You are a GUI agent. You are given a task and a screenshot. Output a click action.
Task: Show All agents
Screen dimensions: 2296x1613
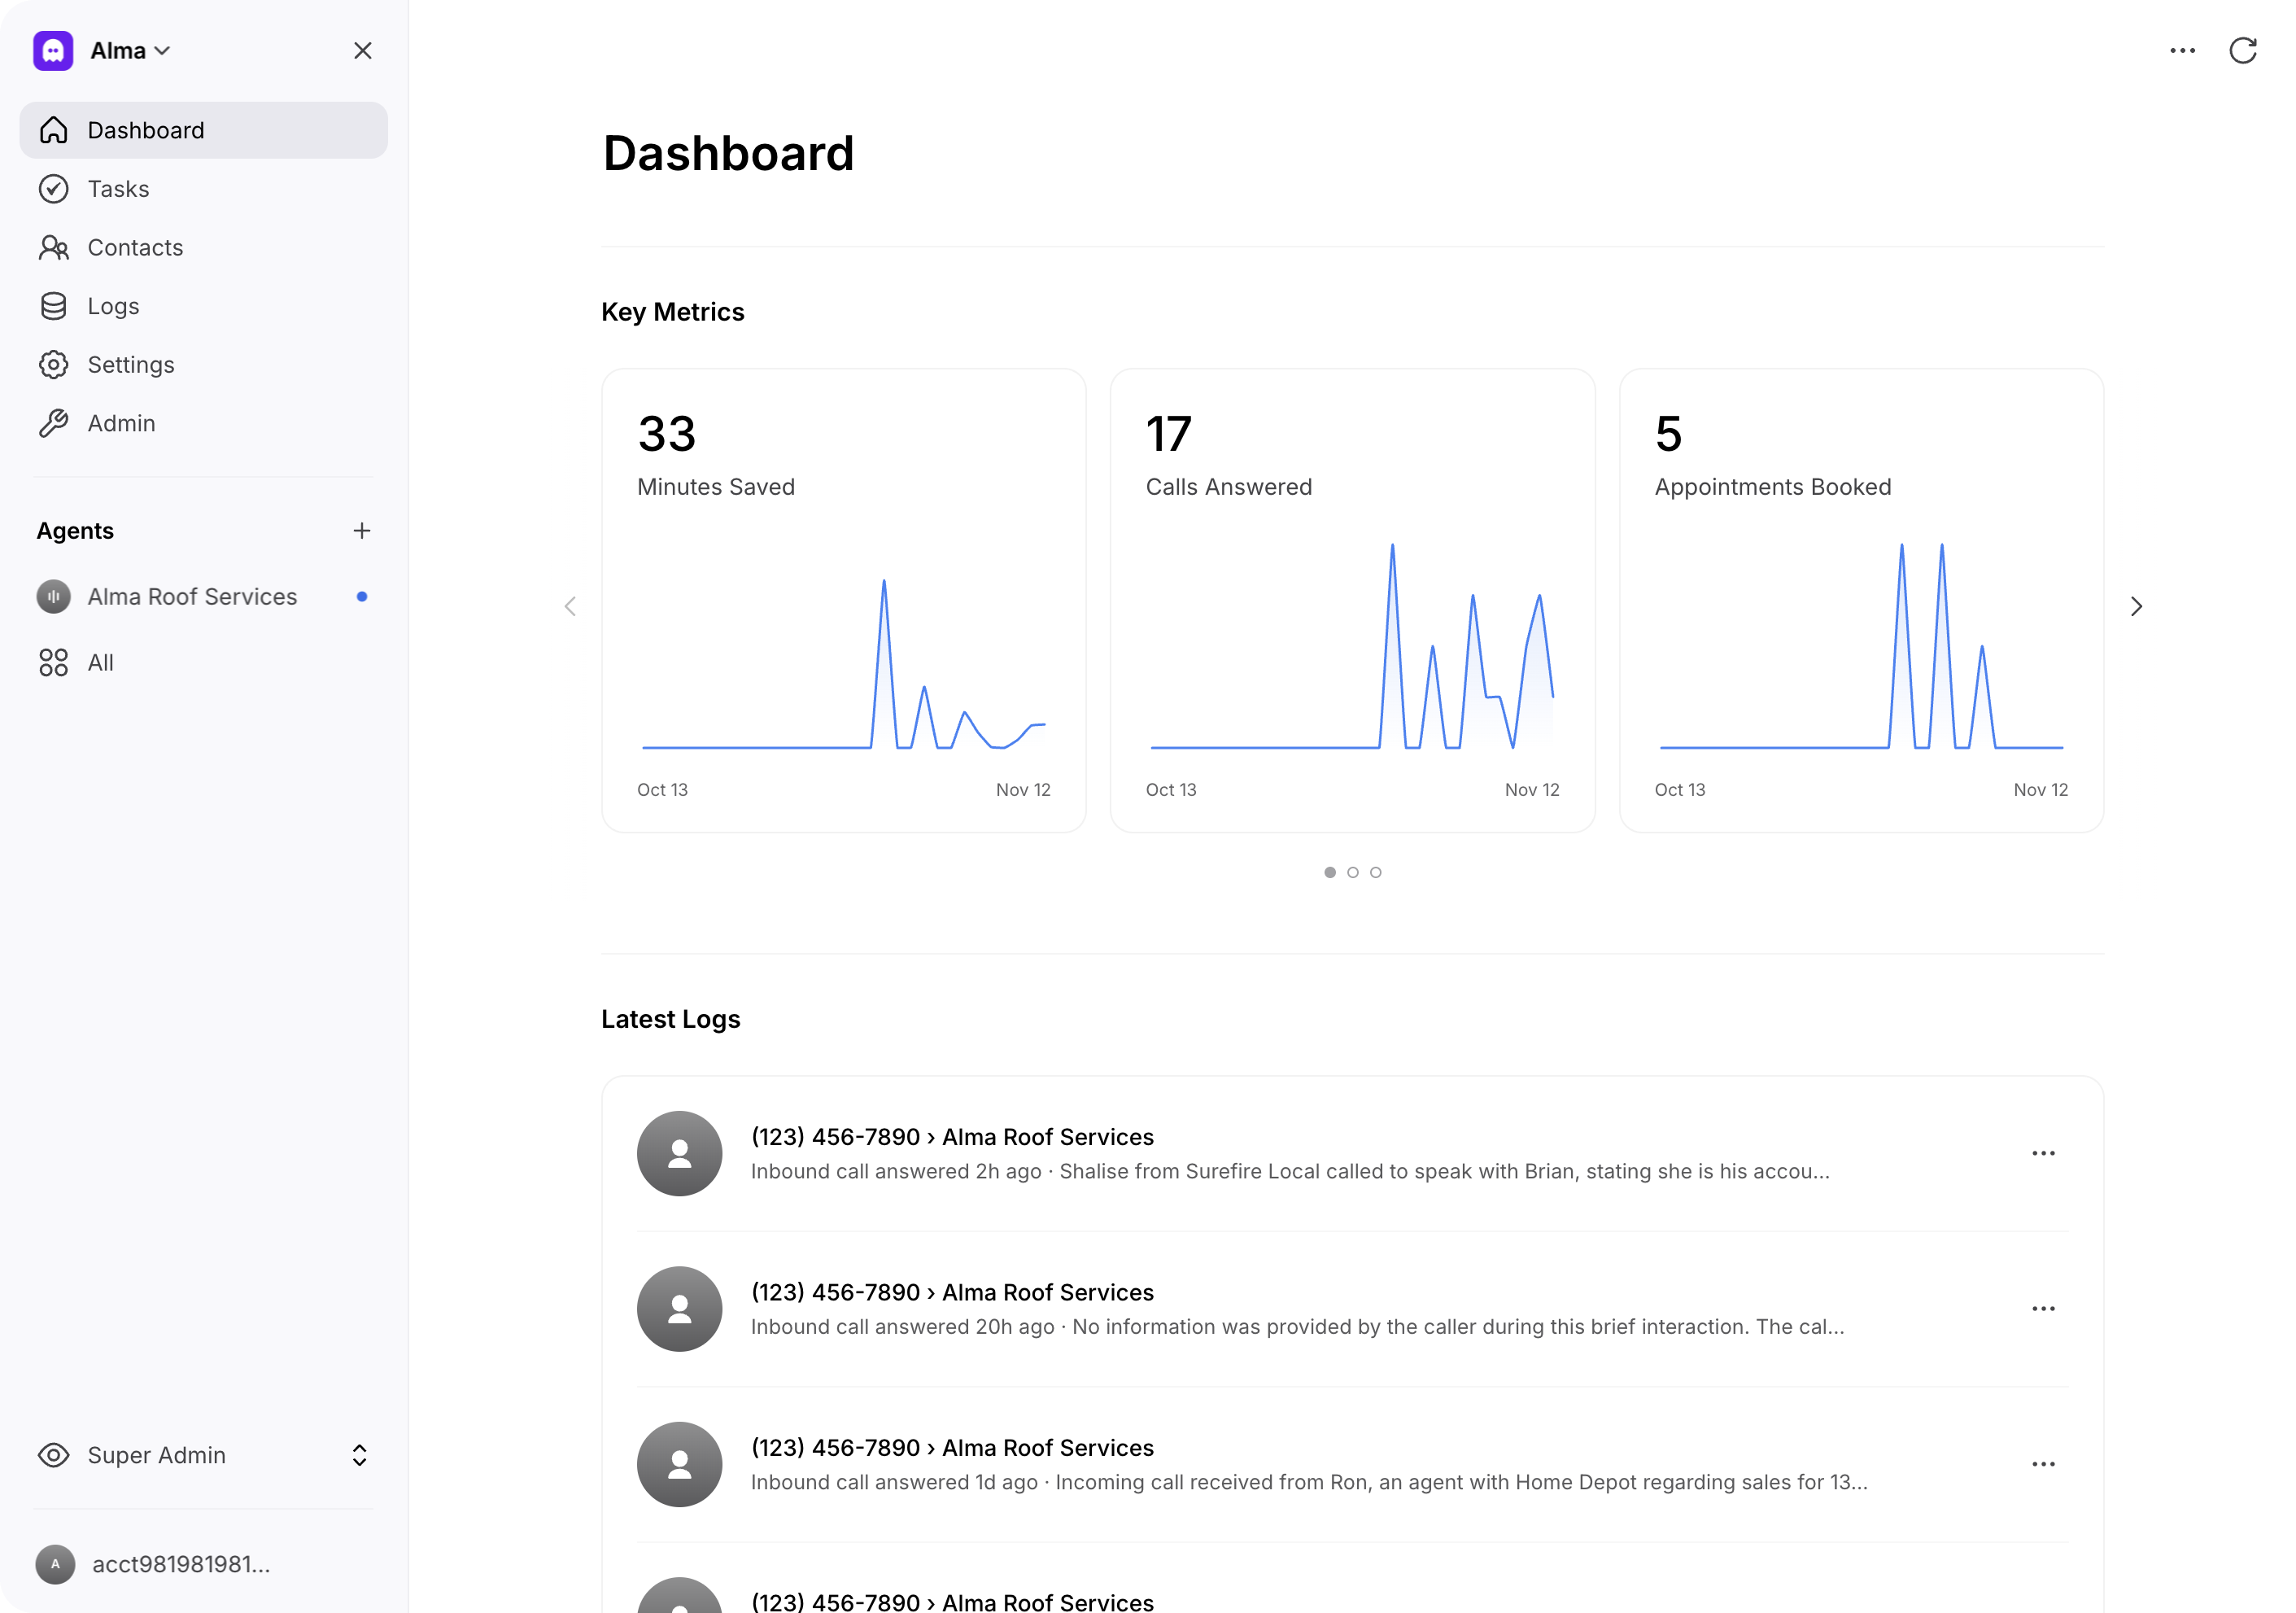(100, 663)
